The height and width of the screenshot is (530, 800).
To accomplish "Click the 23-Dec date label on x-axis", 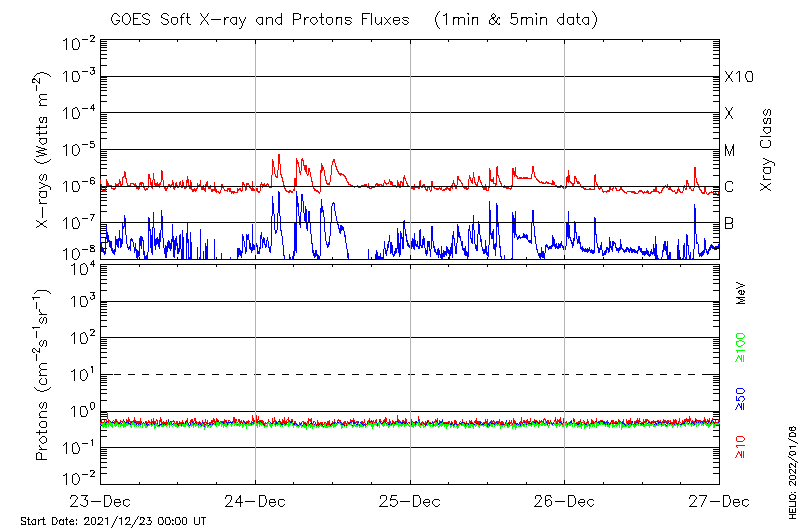I will [x=101, y=499].
